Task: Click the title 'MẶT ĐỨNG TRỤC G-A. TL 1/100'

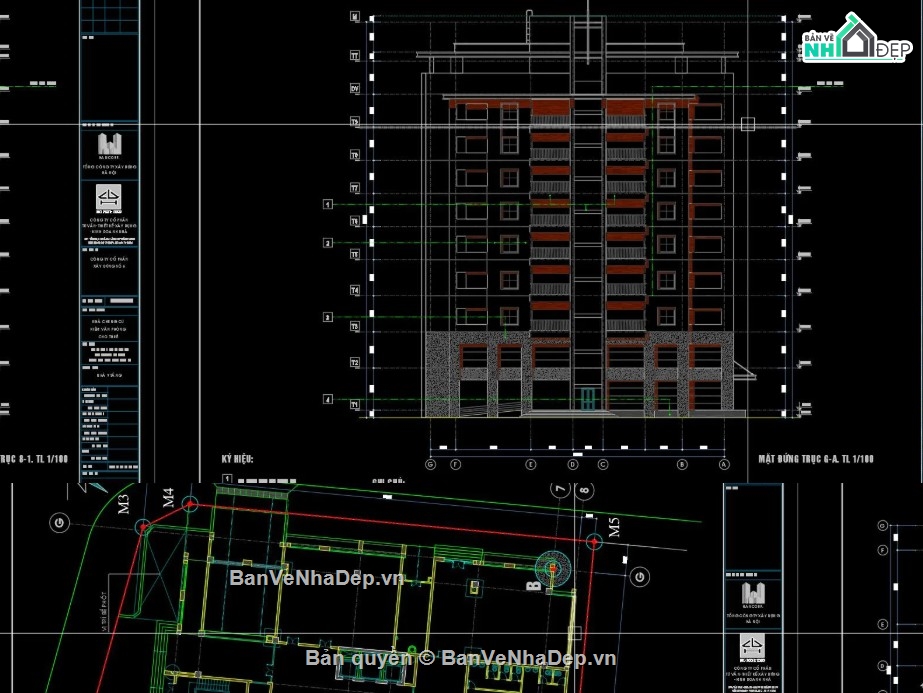Action: coord(816,459)
